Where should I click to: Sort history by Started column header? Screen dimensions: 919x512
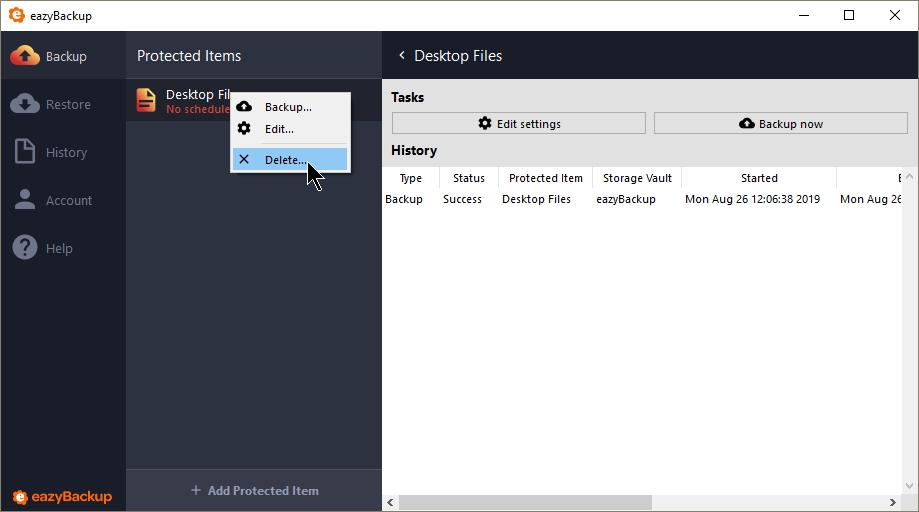pyautogui.click(x=758, y=178)
